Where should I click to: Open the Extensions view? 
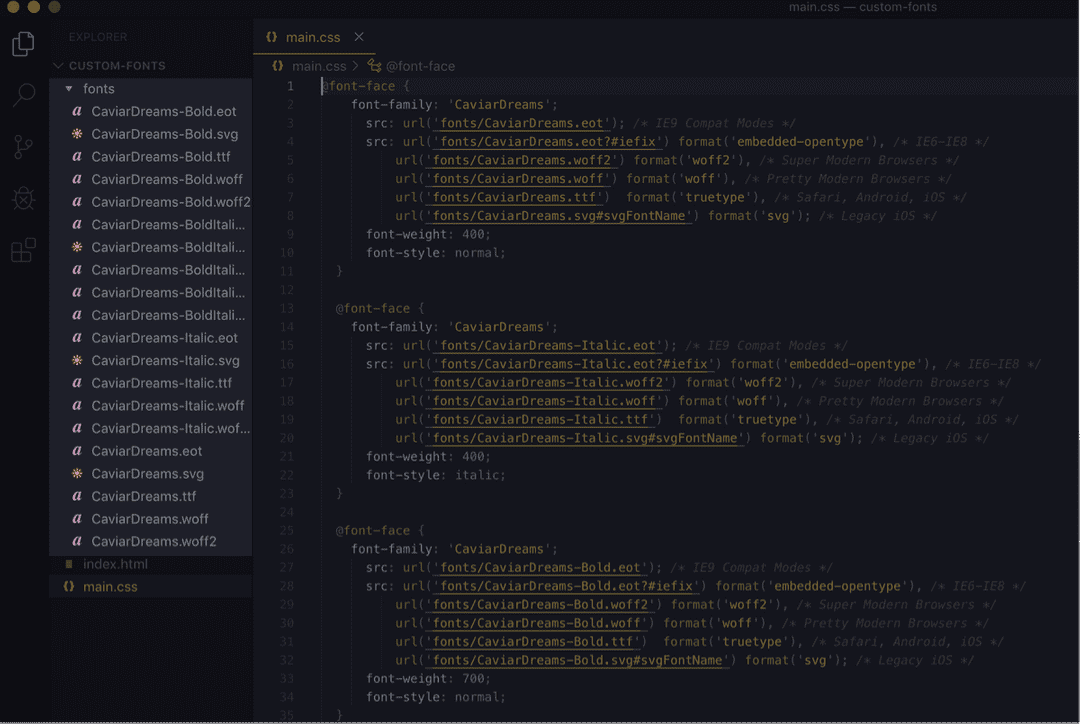click(x=23, y=250)
